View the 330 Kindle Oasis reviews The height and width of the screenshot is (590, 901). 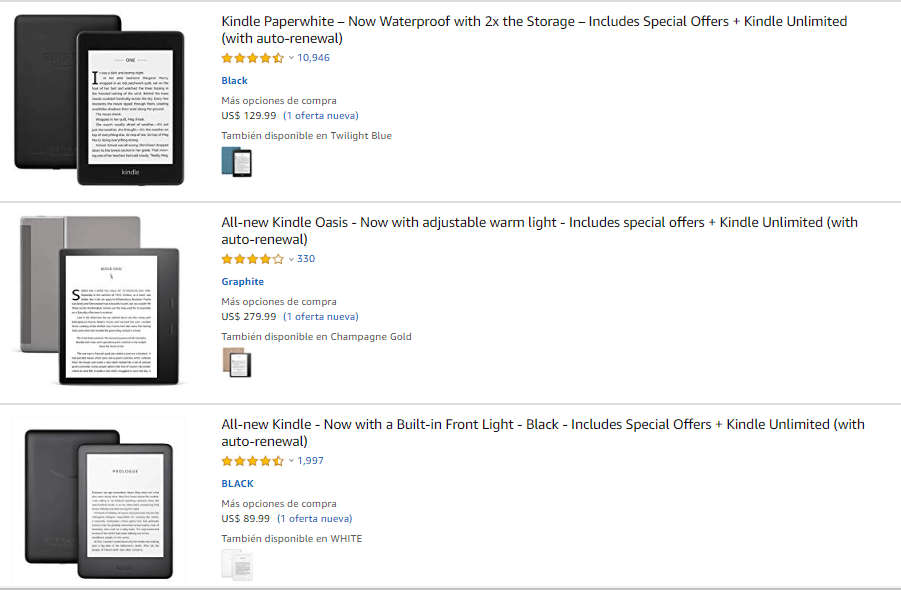pos(306,259)
